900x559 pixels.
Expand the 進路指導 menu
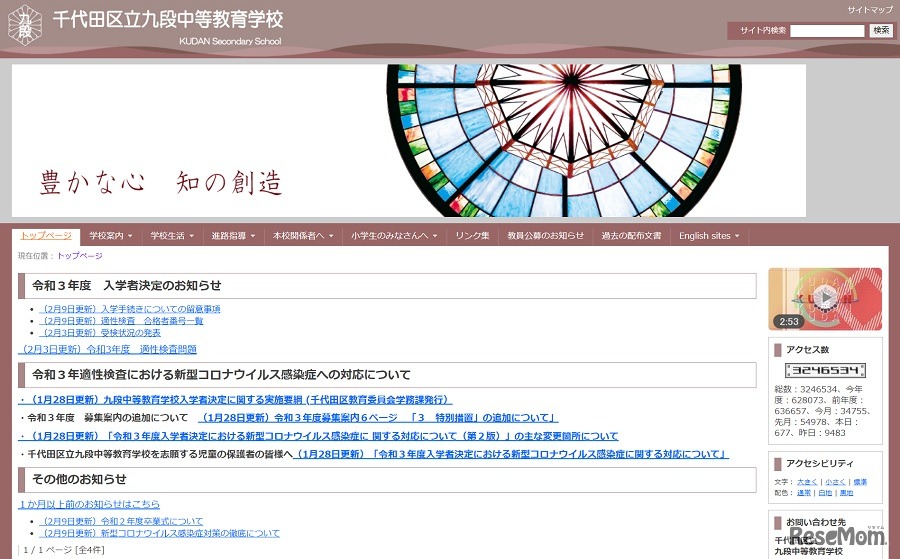(x=233, y=236)
